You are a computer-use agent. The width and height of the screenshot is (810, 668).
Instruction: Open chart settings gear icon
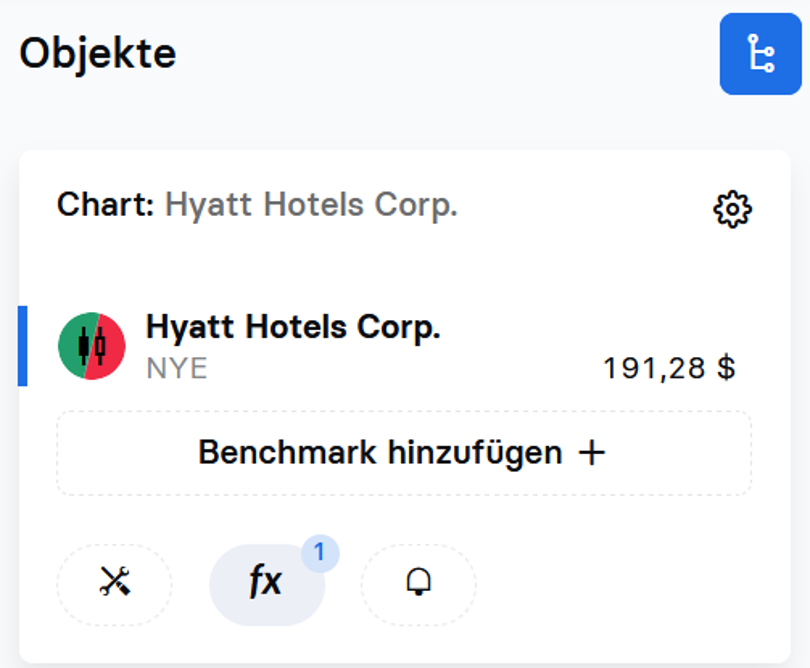733,209
